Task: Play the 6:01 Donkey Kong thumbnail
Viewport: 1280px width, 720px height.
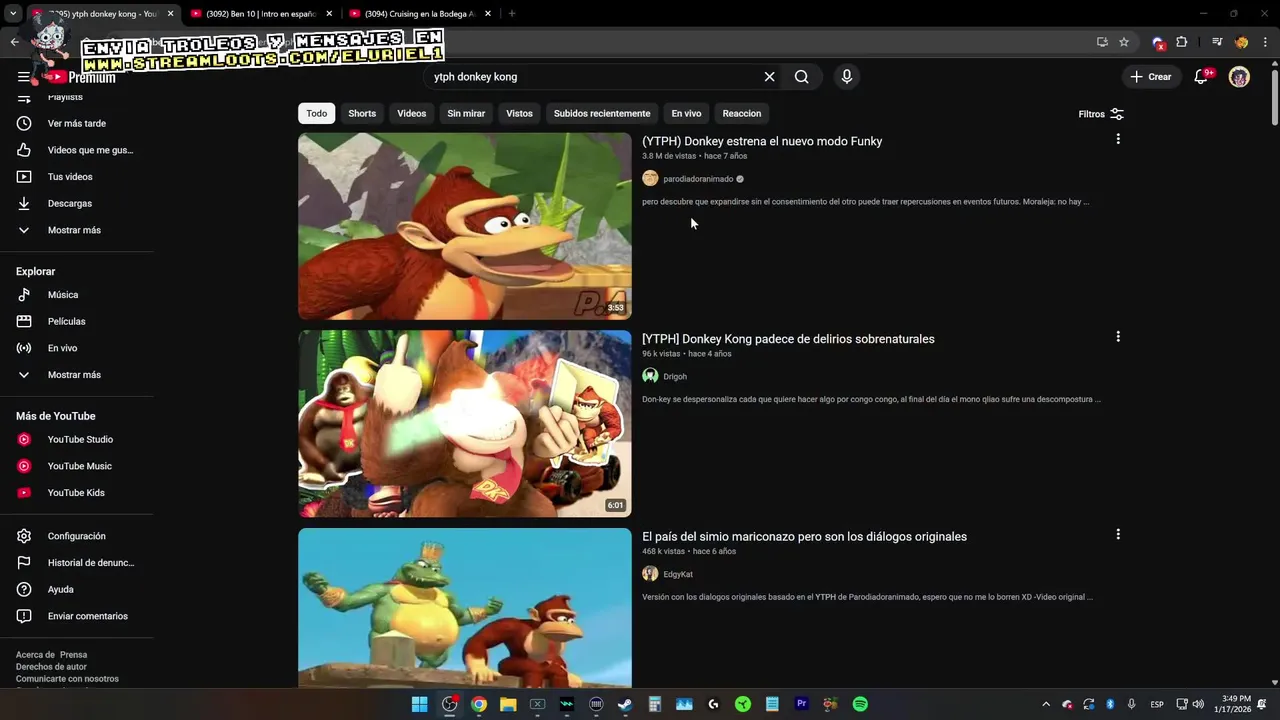Action: coord(465,424)
